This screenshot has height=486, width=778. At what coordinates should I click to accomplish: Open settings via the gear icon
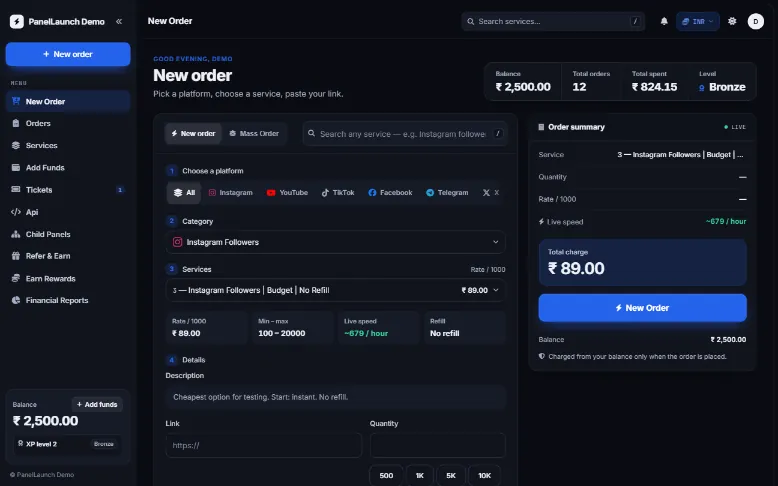coord(732,21)
